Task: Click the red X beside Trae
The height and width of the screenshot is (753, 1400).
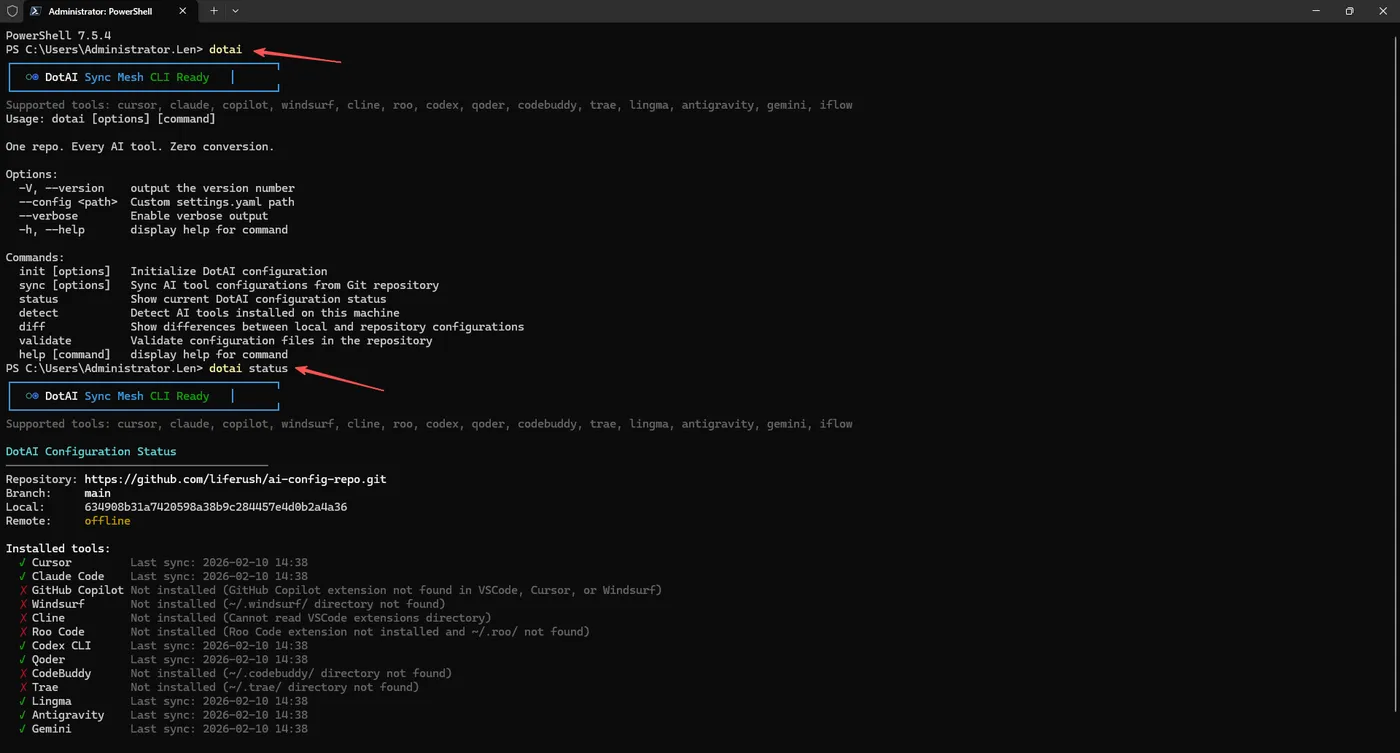Action: pyautogui.click(x=23, y=688)
